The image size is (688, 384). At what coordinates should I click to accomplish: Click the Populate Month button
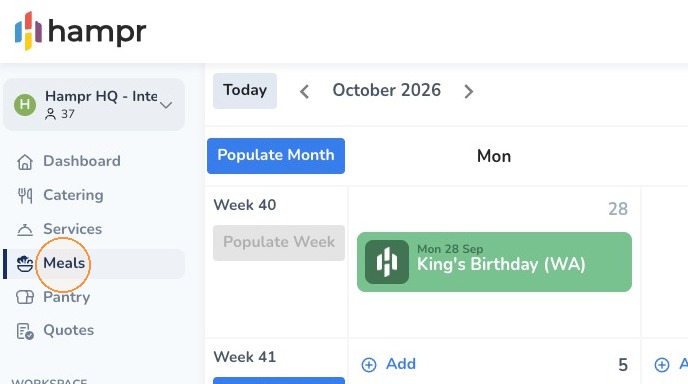click(276, 156)
